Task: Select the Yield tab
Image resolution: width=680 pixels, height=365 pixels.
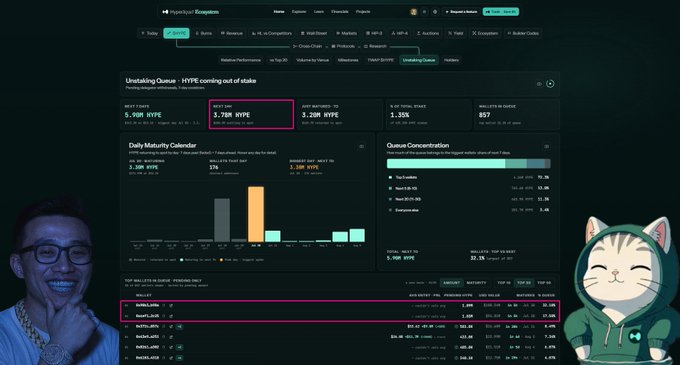Action: pyautogui.click(x=455, y=33)
